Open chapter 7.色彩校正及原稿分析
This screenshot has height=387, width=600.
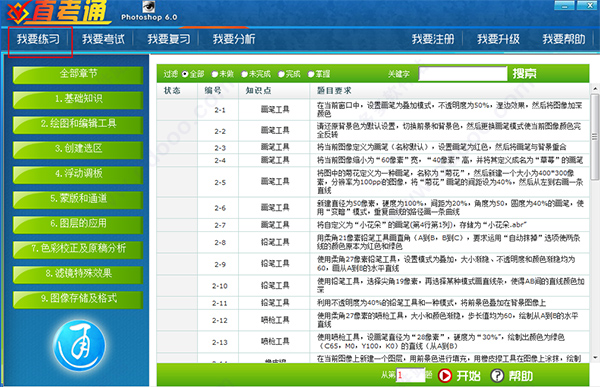click(x=78, y=249)
